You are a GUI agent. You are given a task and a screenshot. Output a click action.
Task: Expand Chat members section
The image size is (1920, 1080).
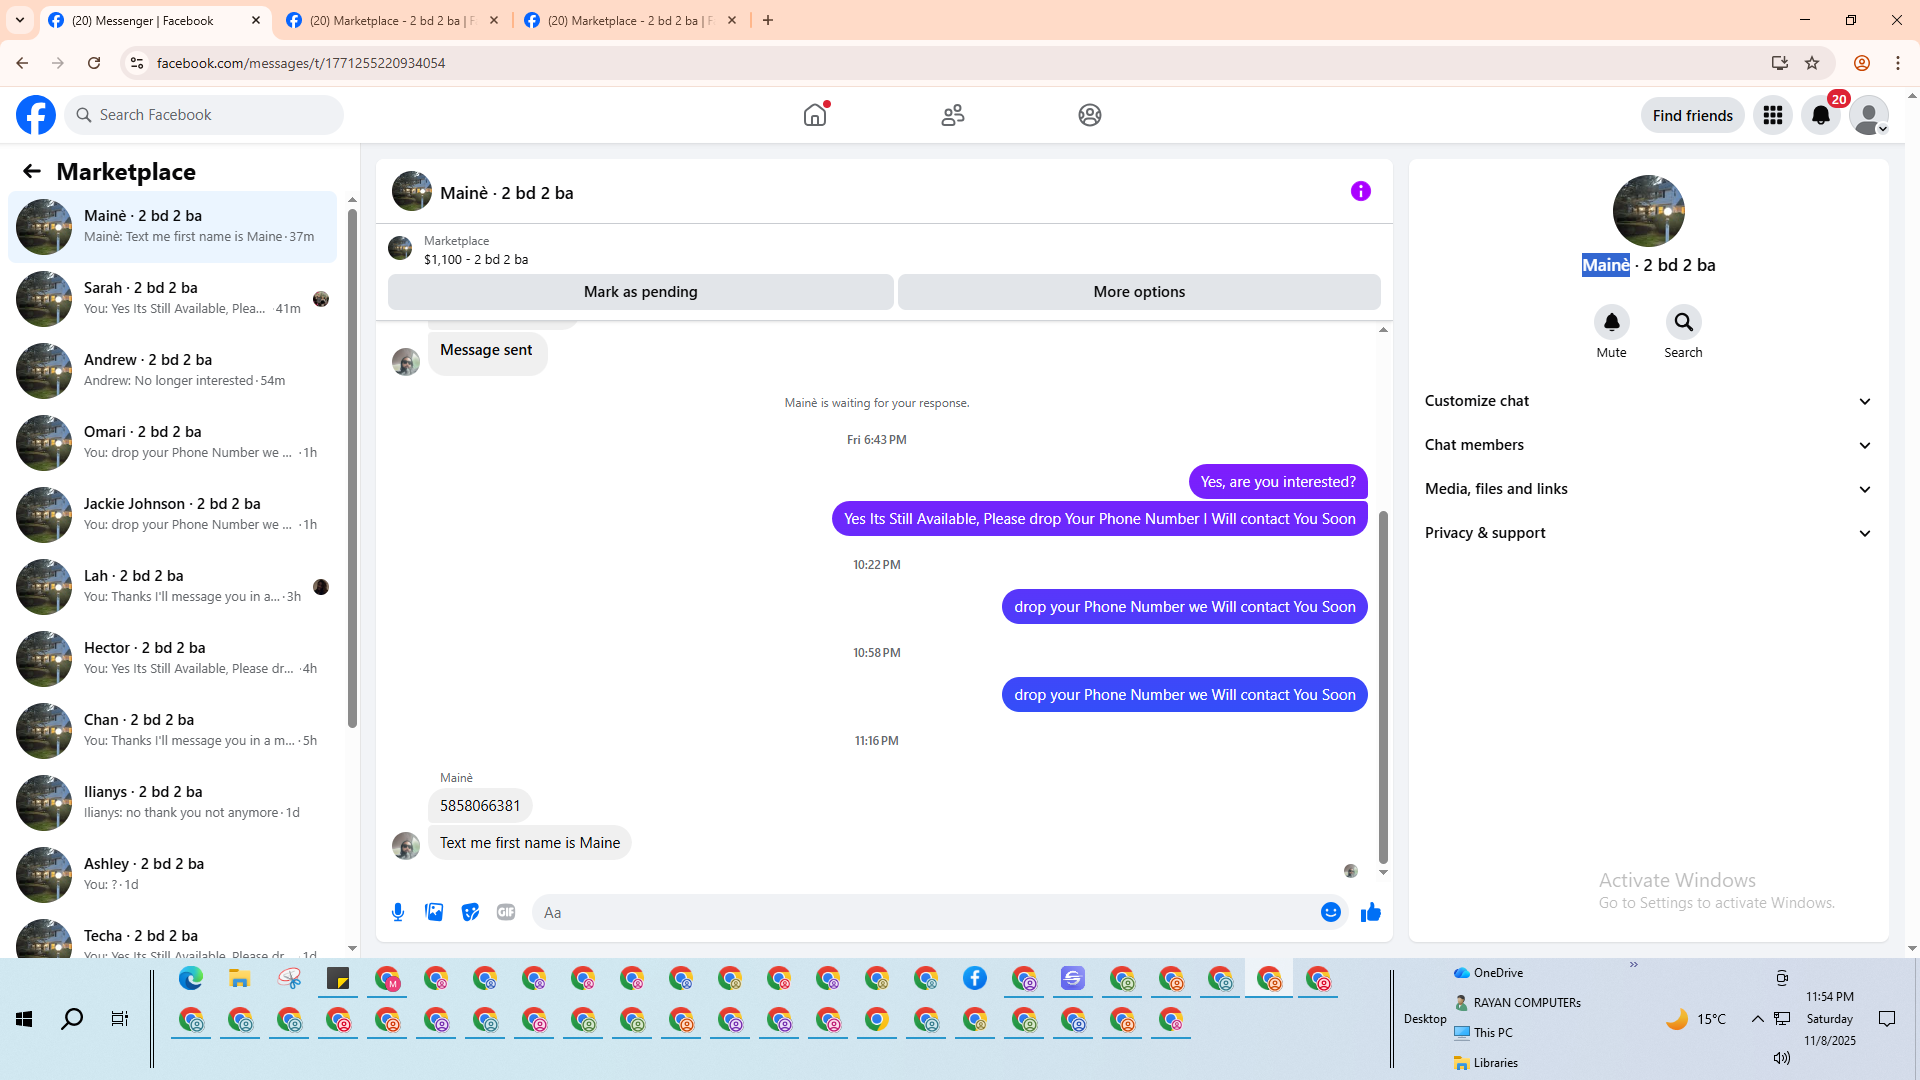tap(1648, 445)
